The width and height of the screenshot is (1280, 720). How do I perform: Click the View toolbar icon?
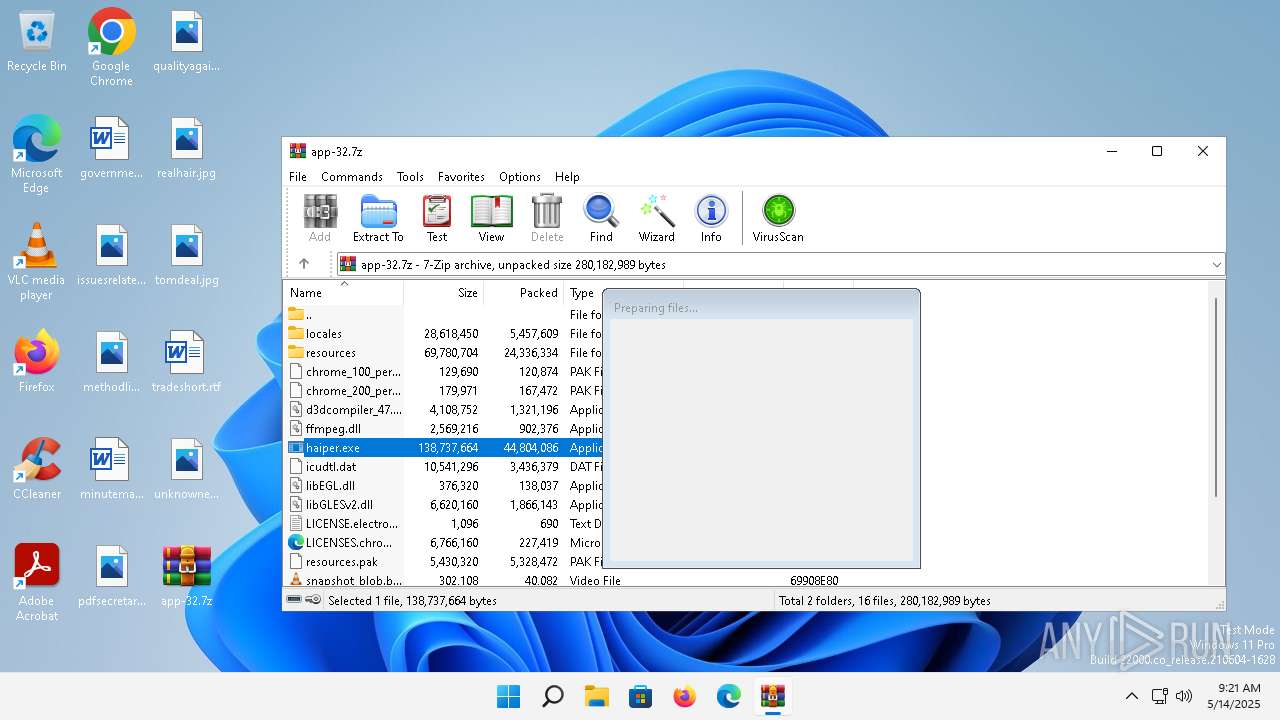pos(491,218)
